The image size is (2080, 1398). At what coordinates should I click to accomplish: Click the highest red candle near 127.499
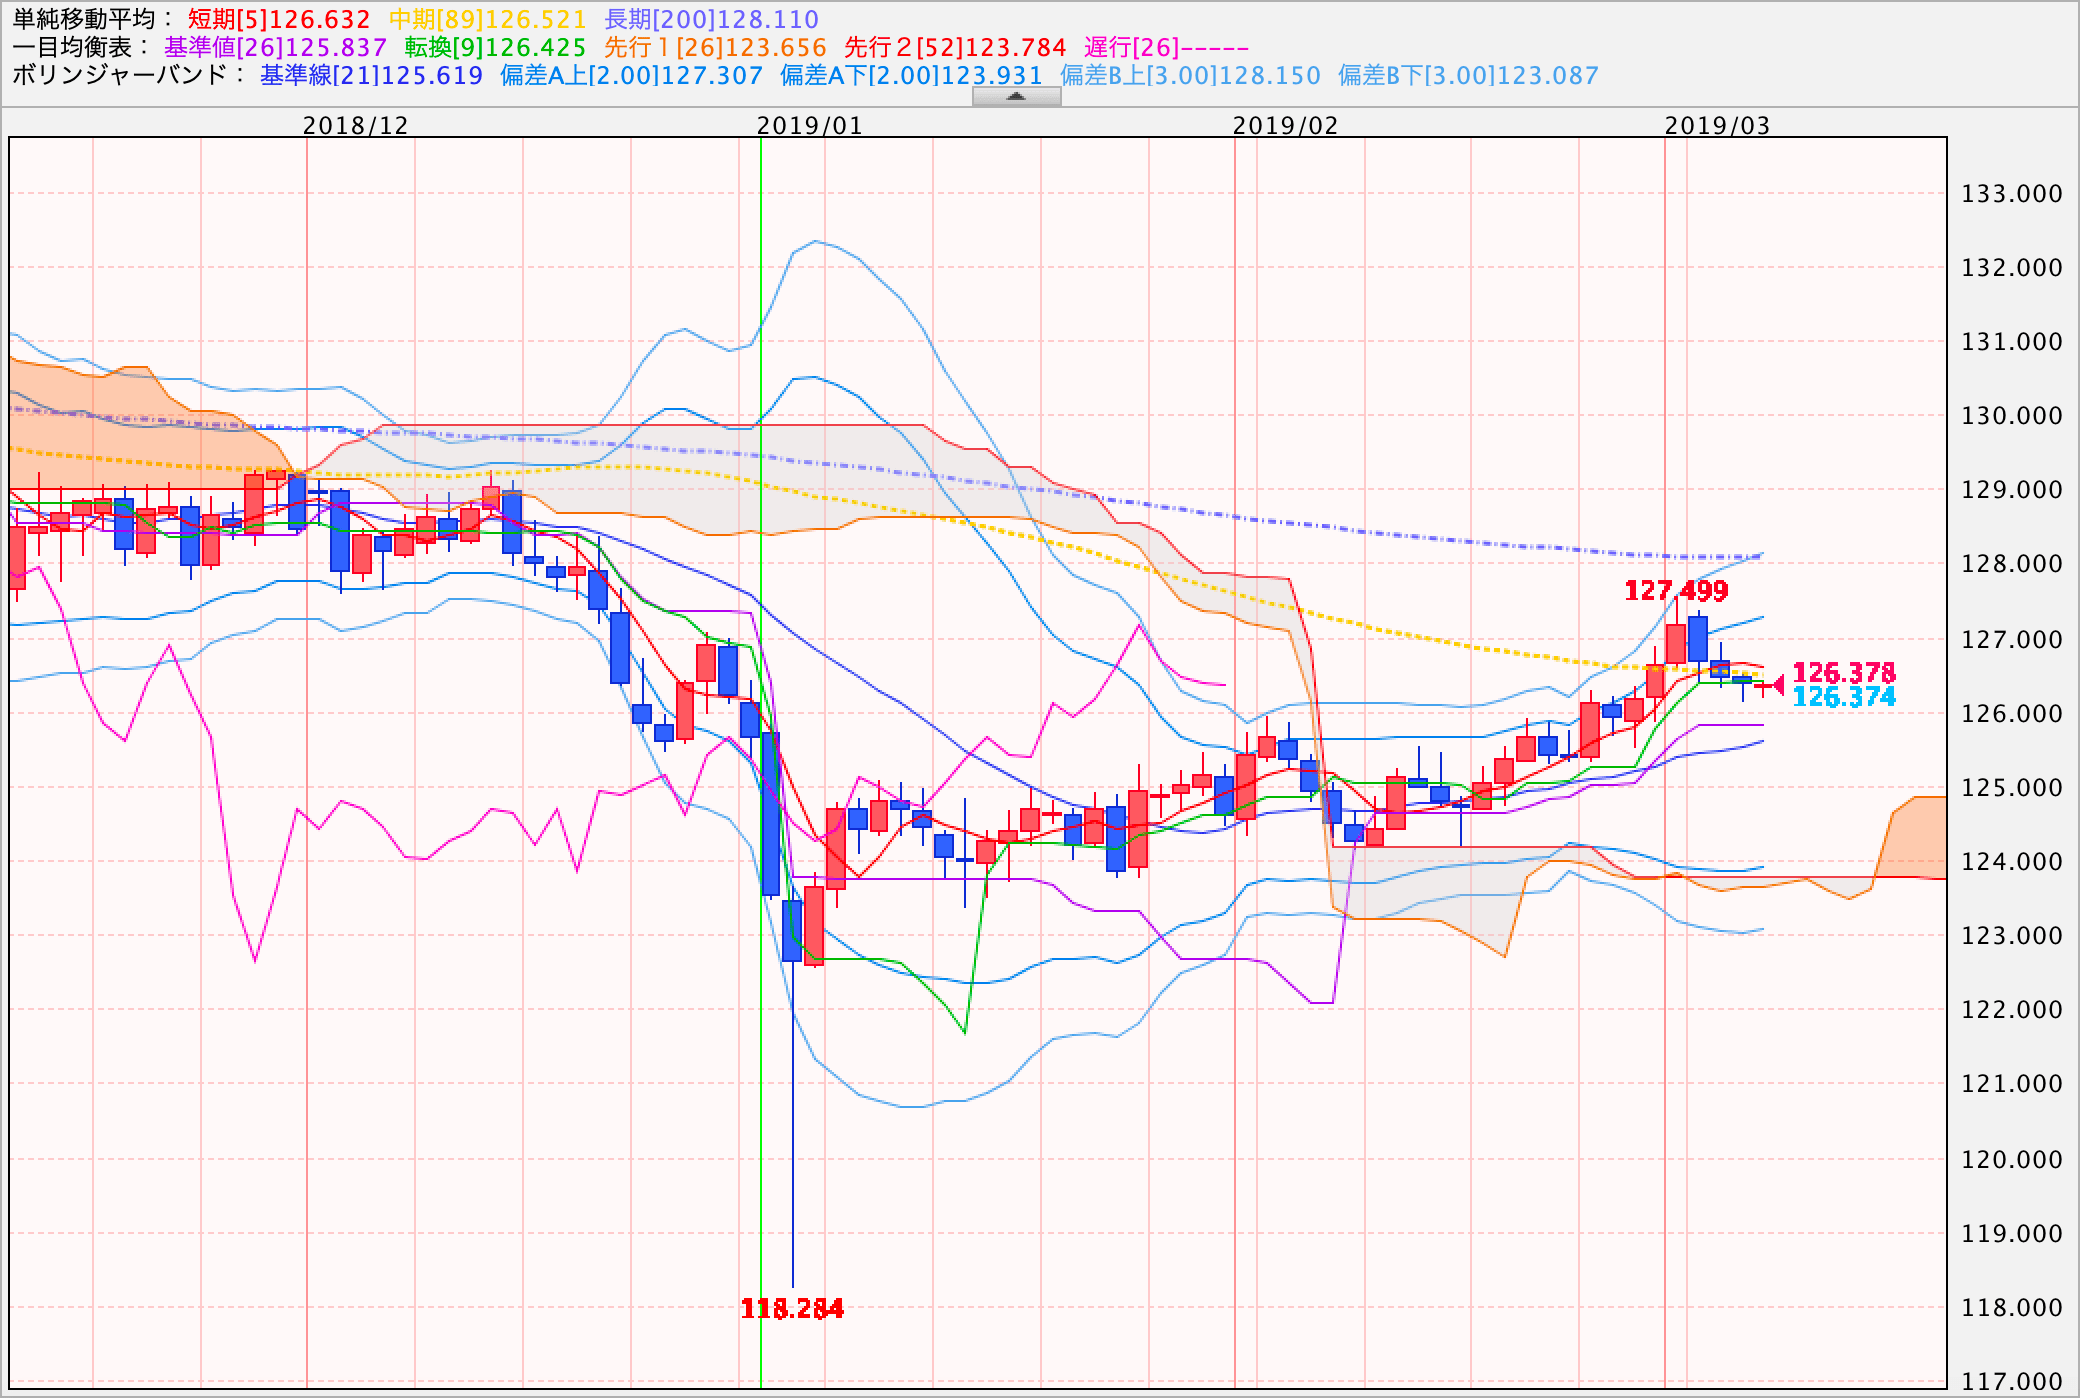(x=1675, y=644)
